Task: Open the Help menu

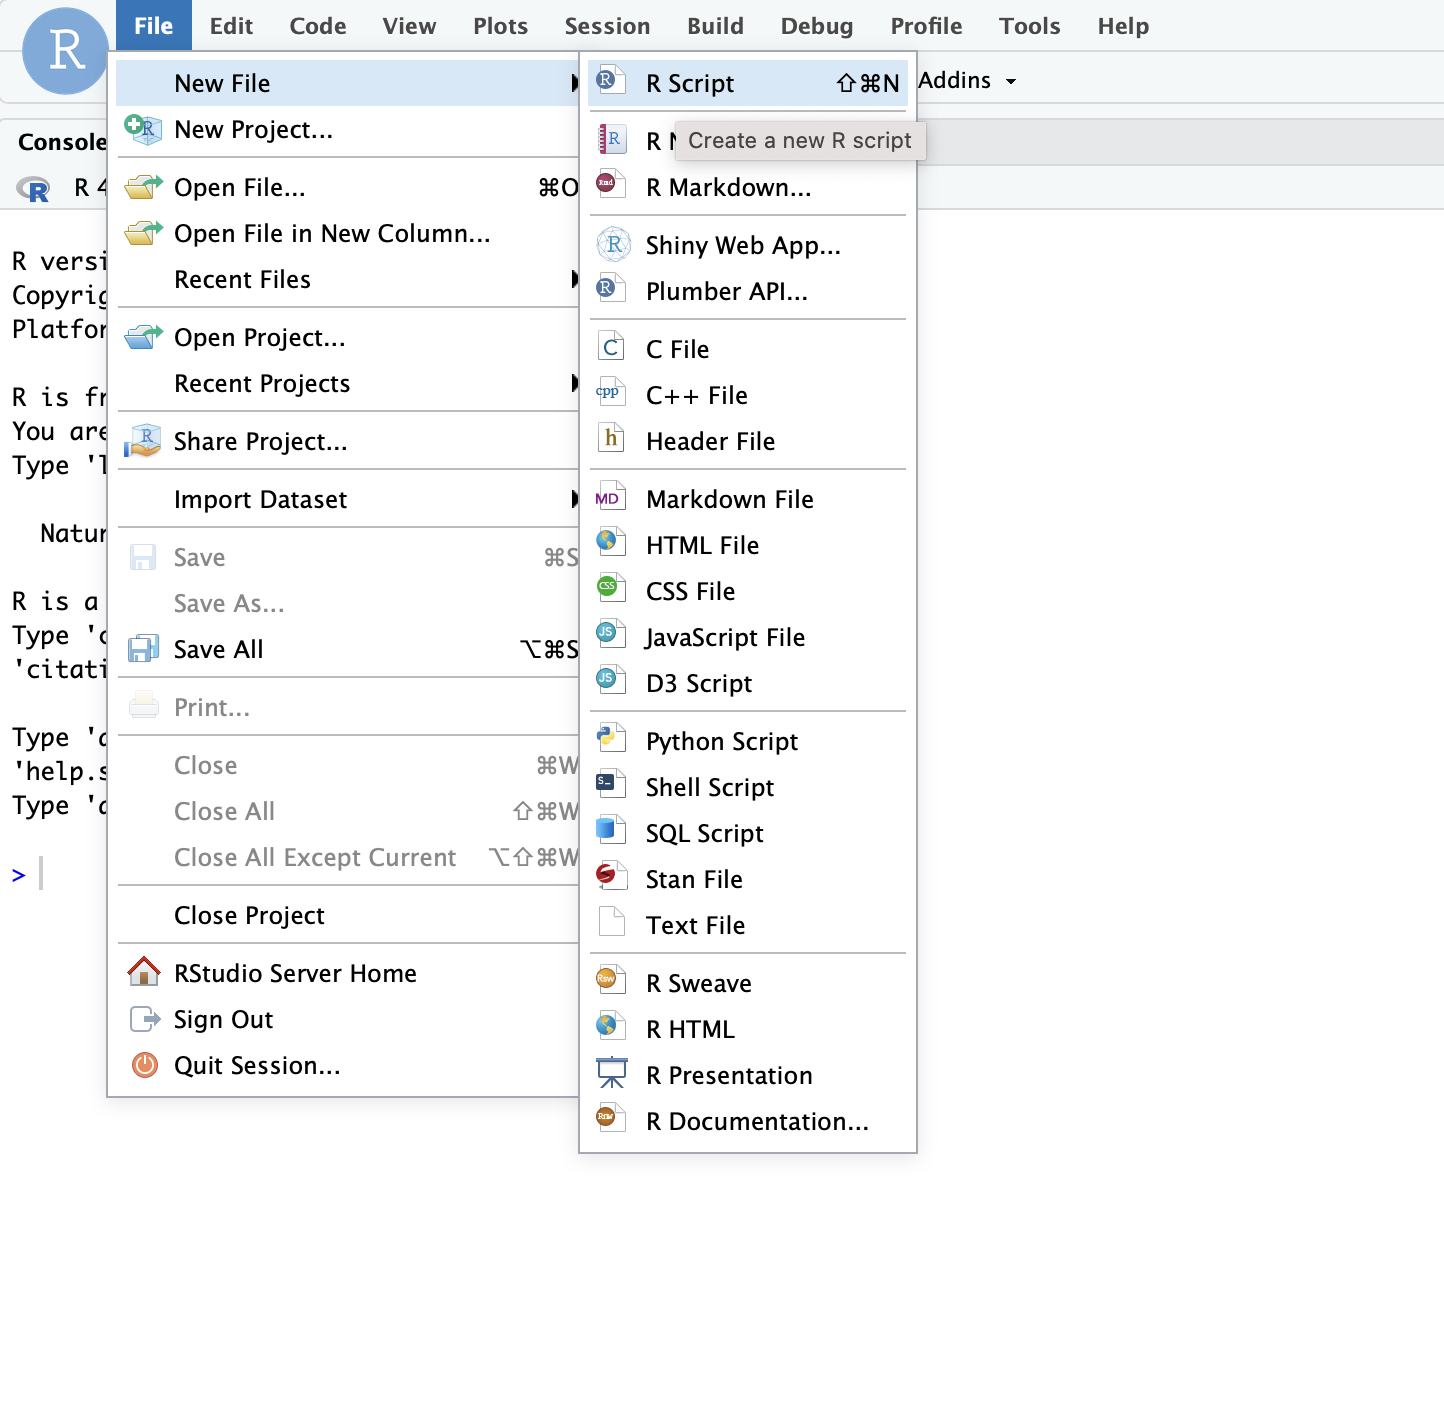Action: tap(1124, 26)
